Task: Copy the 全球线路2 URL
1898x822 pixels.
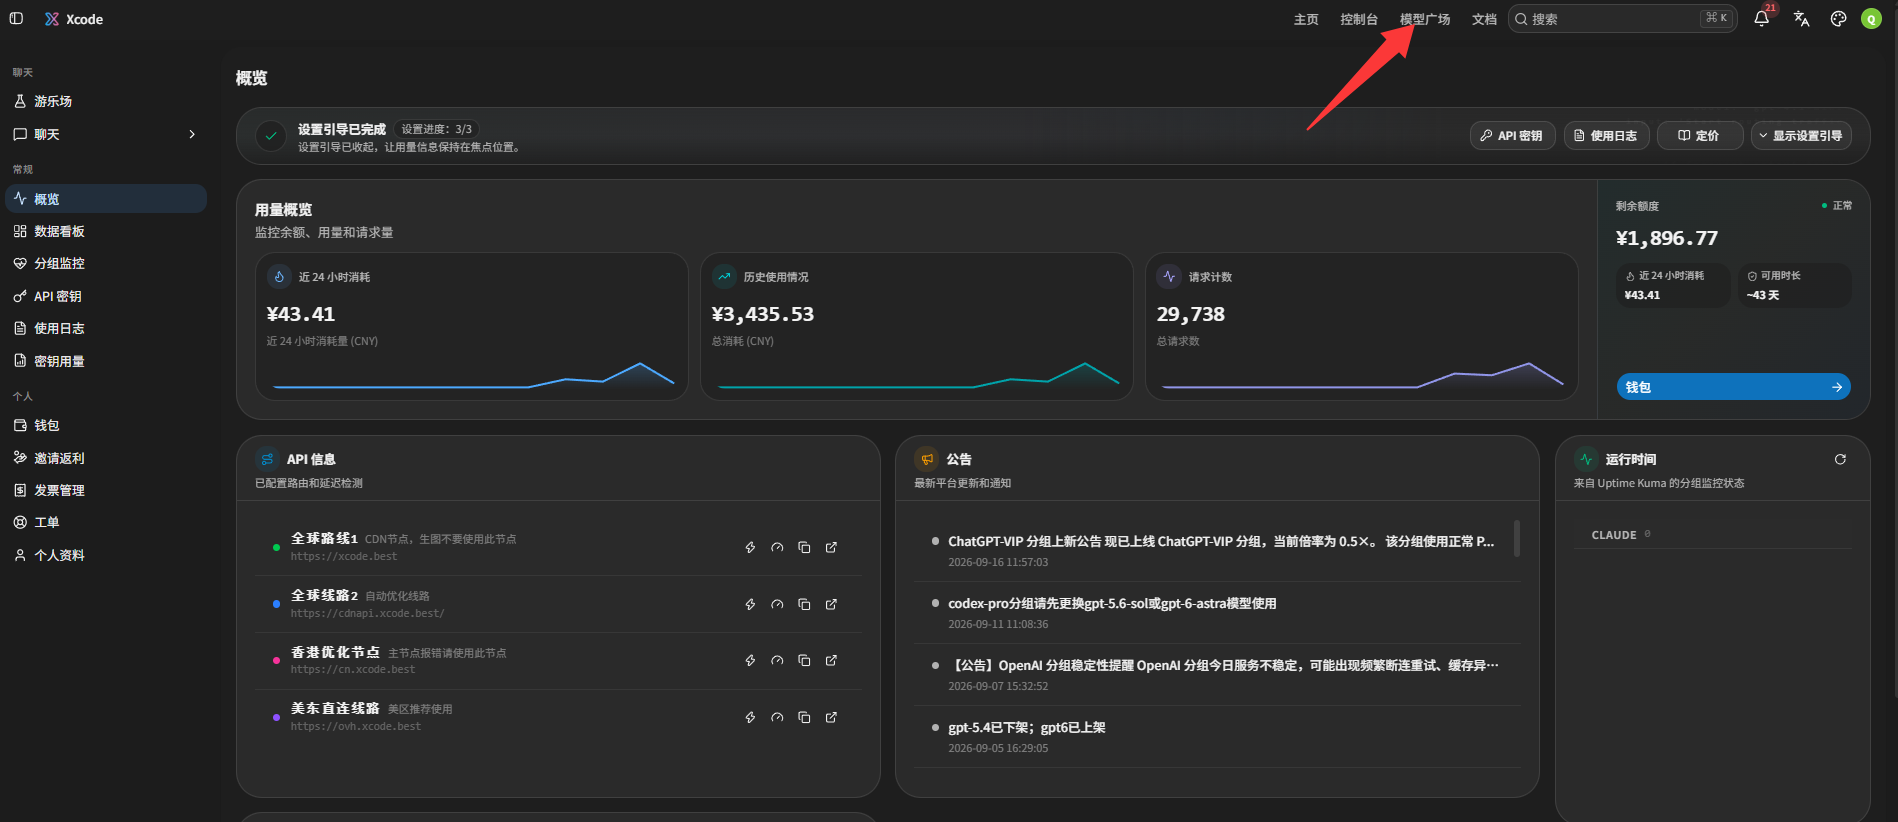Action: (x=804, y=604)
